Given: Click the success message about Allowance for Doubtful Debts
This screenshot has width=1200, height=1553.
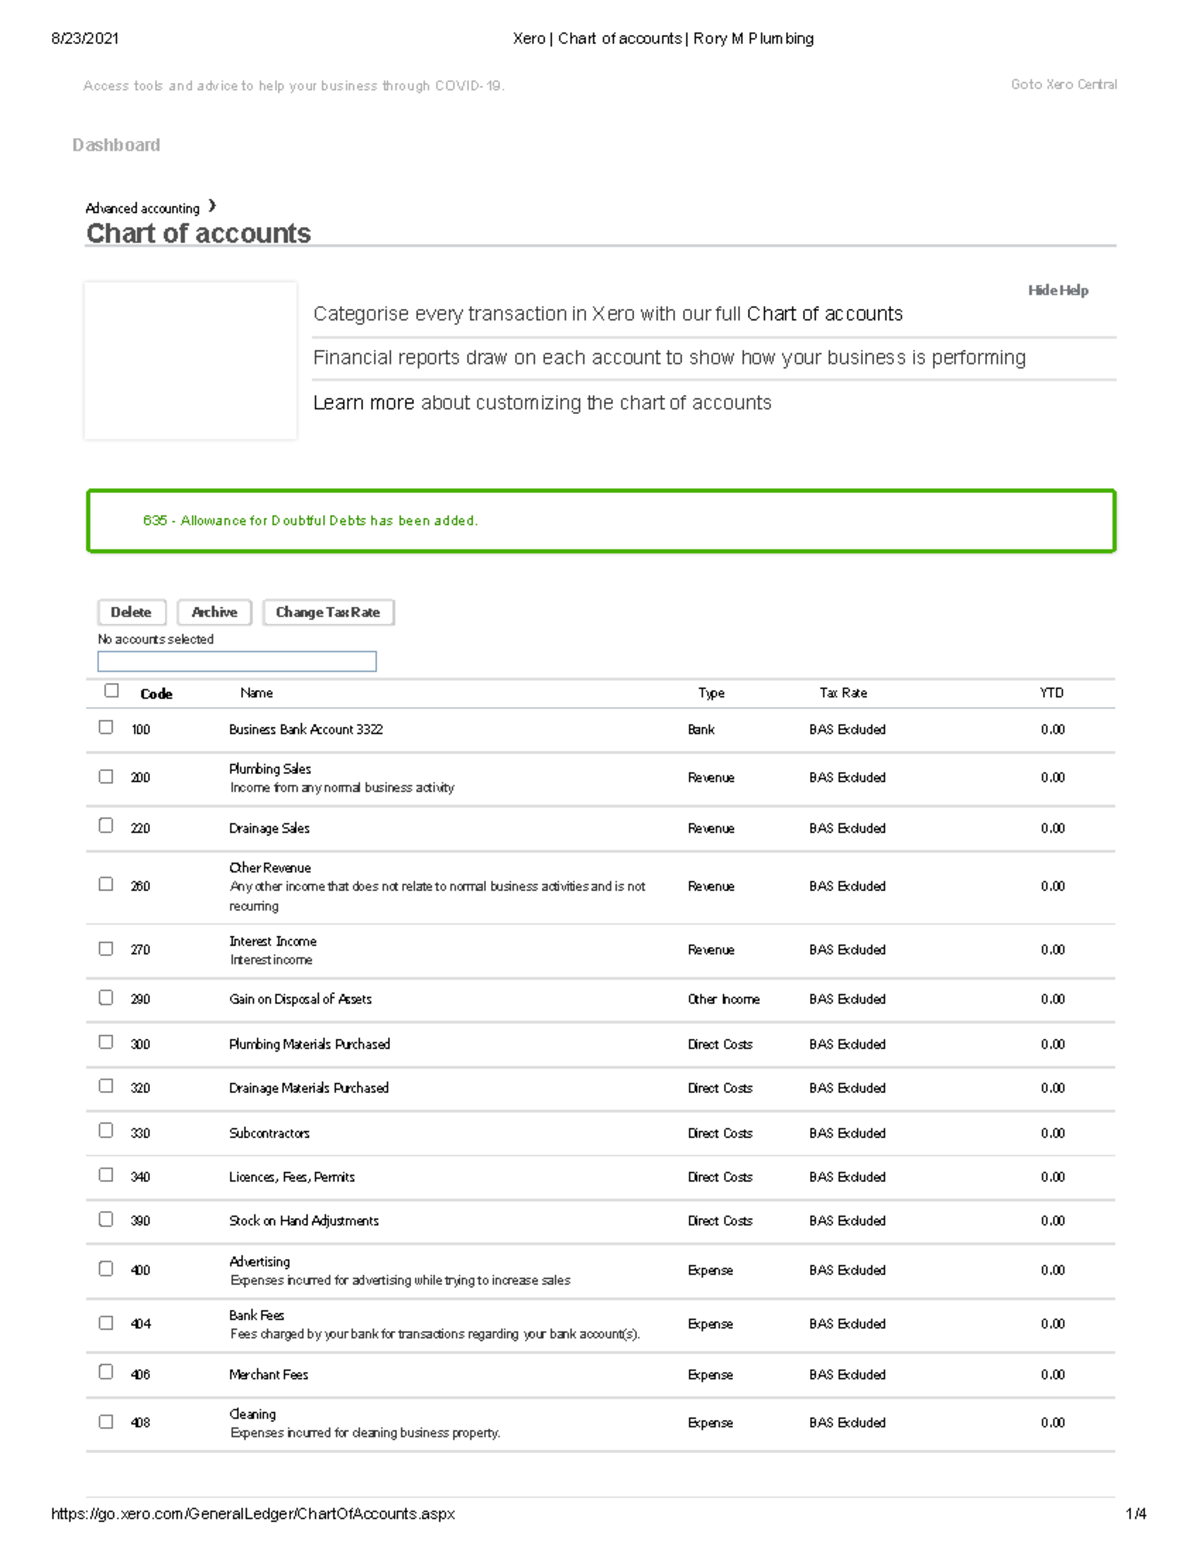Looking at the screenshot, I should pyautogui.click(x=311, y=520).
